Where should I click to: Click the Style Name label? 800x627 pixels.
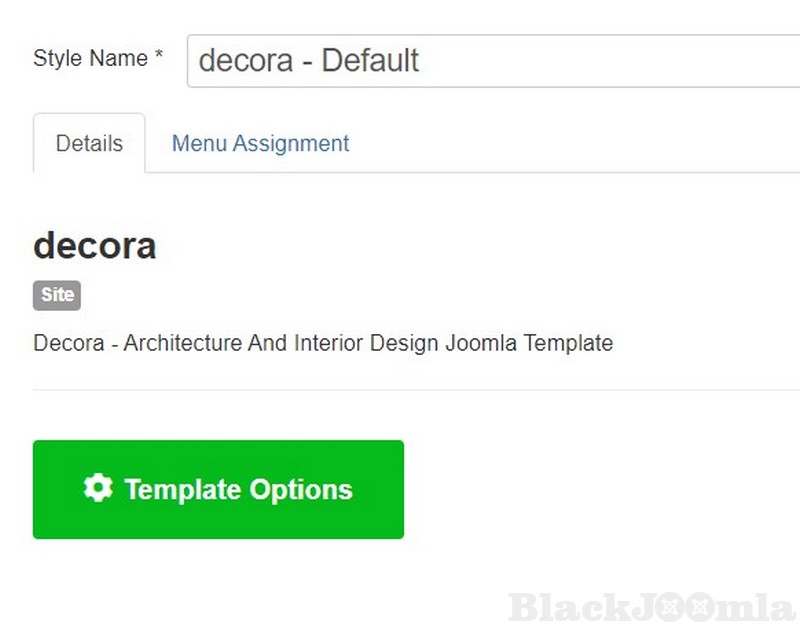click(90, 58)
